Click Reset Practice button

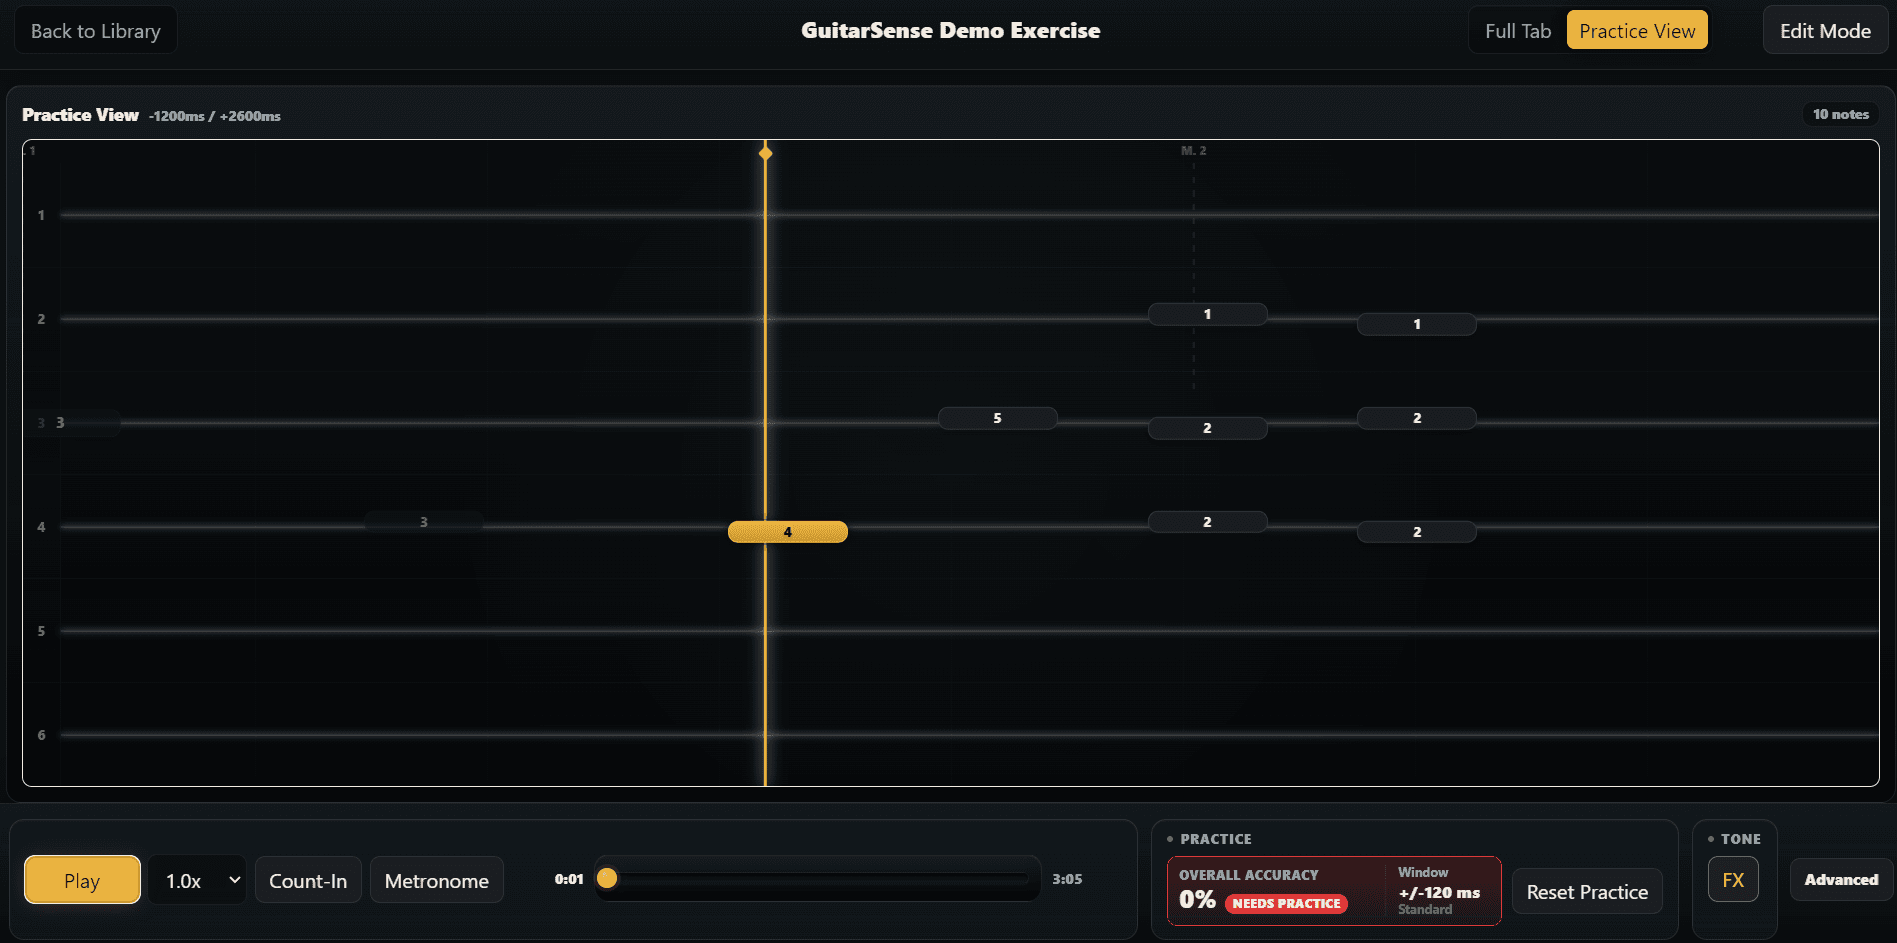coord(1587,892)
